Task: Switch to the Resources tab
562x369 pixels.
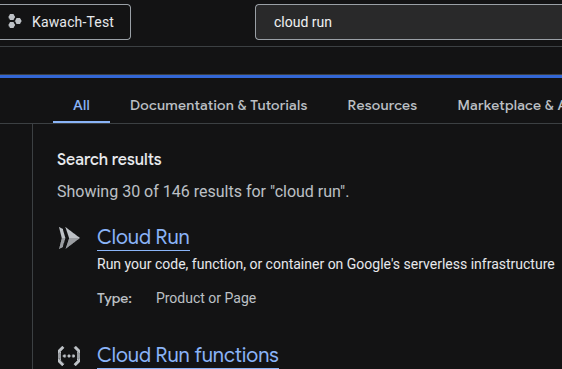Action: click(x=382, y=105)
